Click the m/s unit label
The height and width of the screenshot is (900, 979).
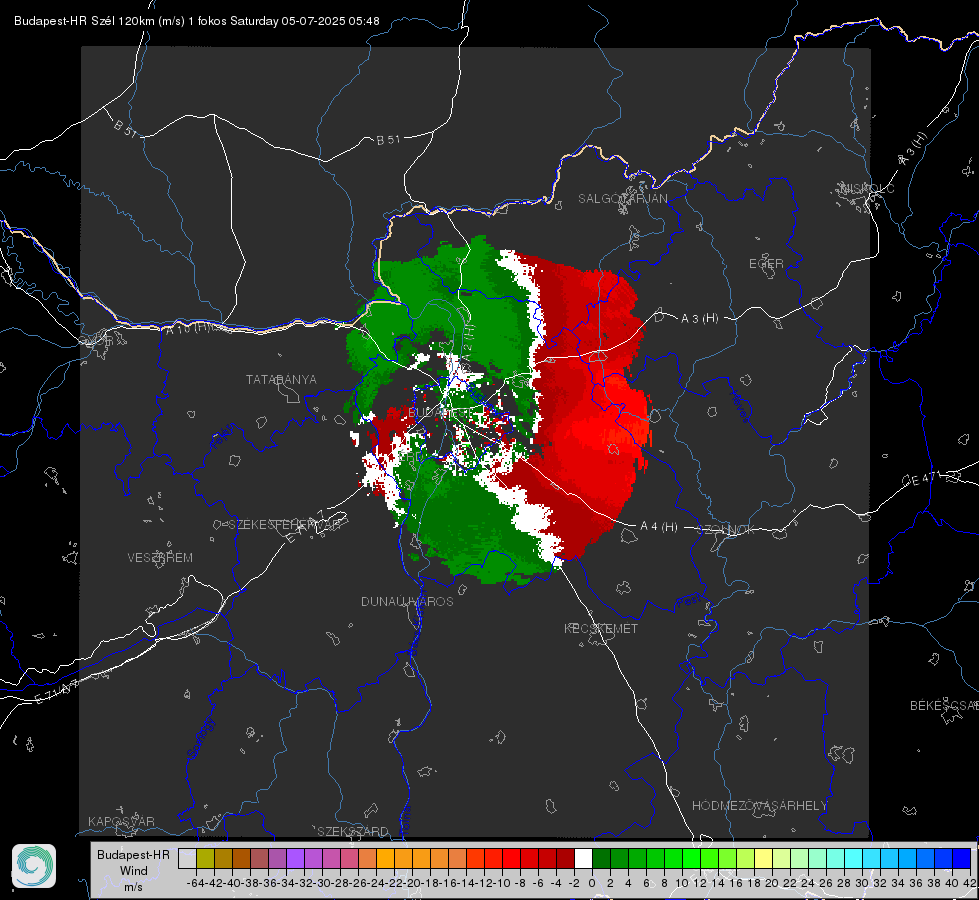coord(133,886)
